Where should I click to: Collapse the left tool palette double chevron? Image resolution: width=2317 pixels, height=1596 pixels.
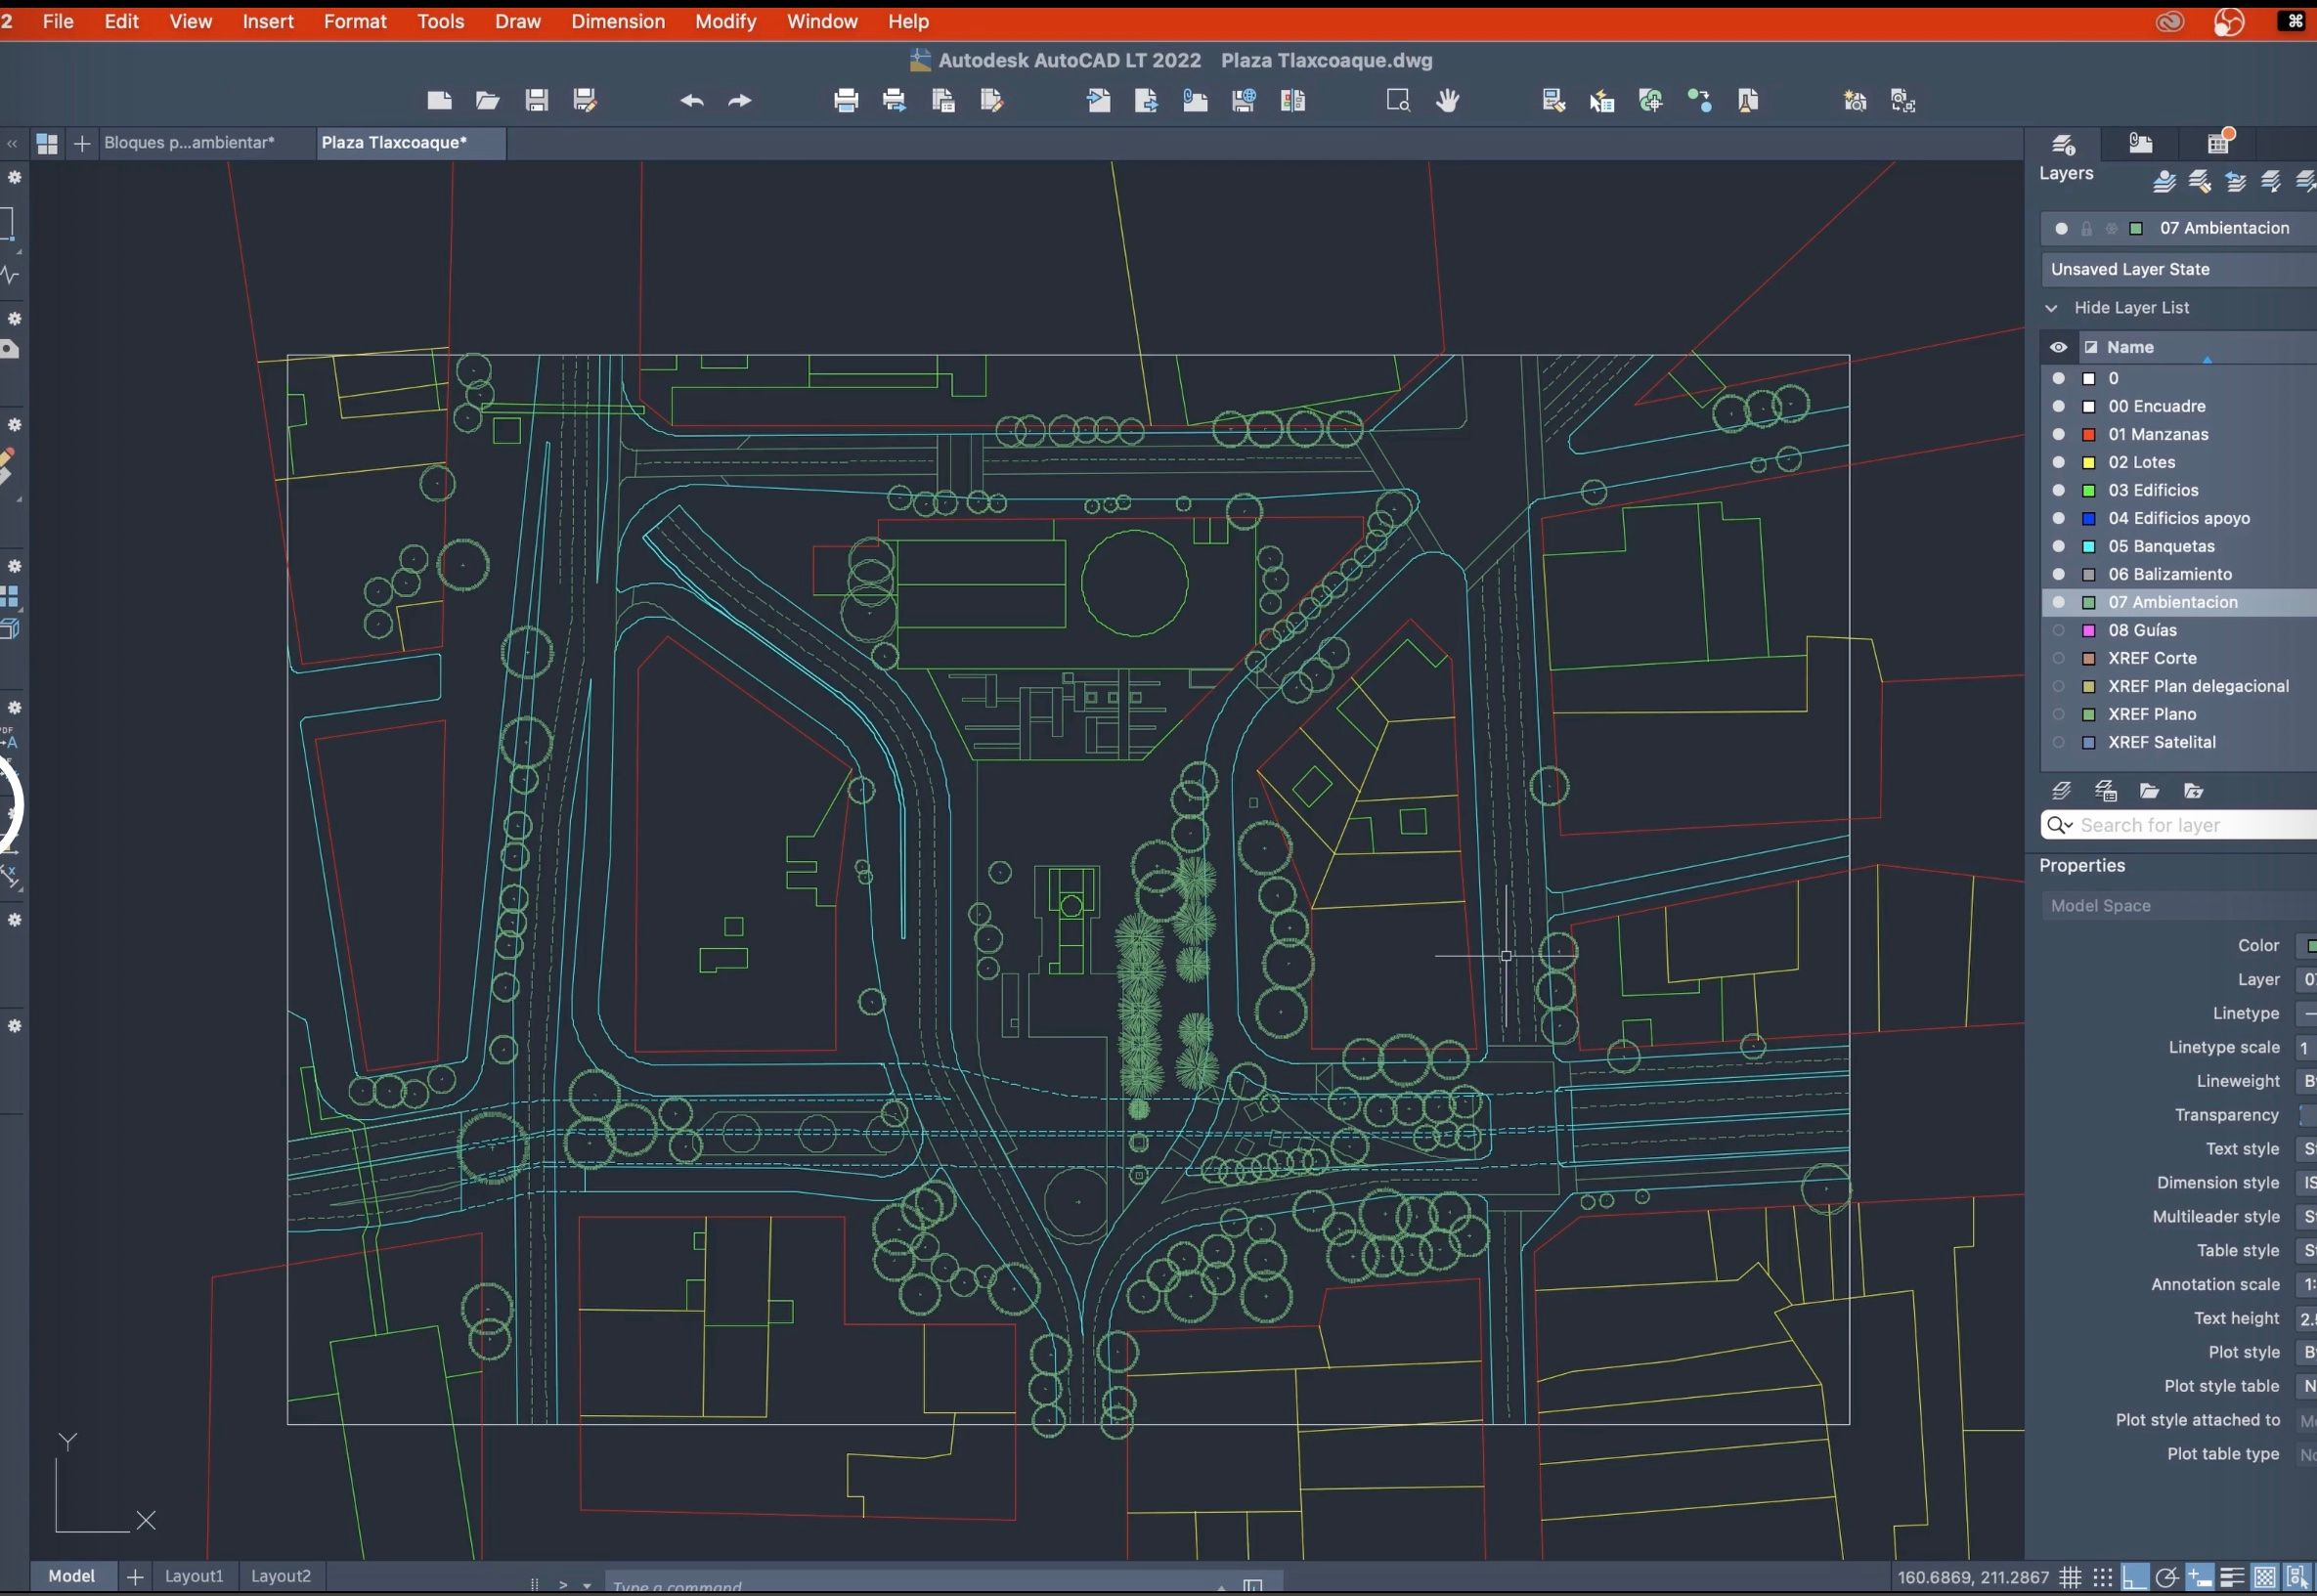tap(12, 143)
